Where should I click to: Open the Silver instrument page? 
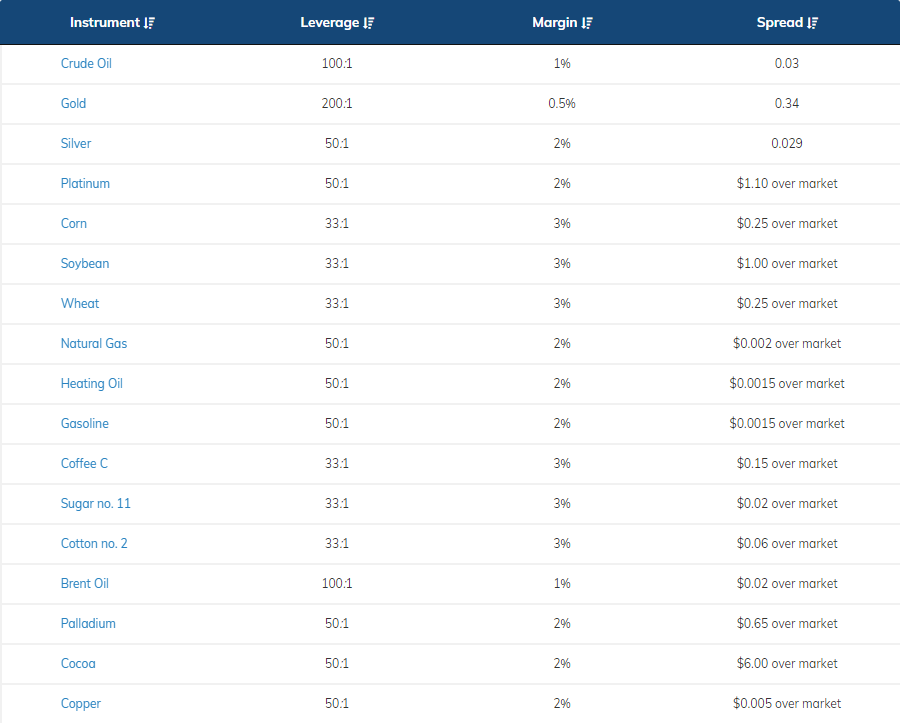[76, 143]
